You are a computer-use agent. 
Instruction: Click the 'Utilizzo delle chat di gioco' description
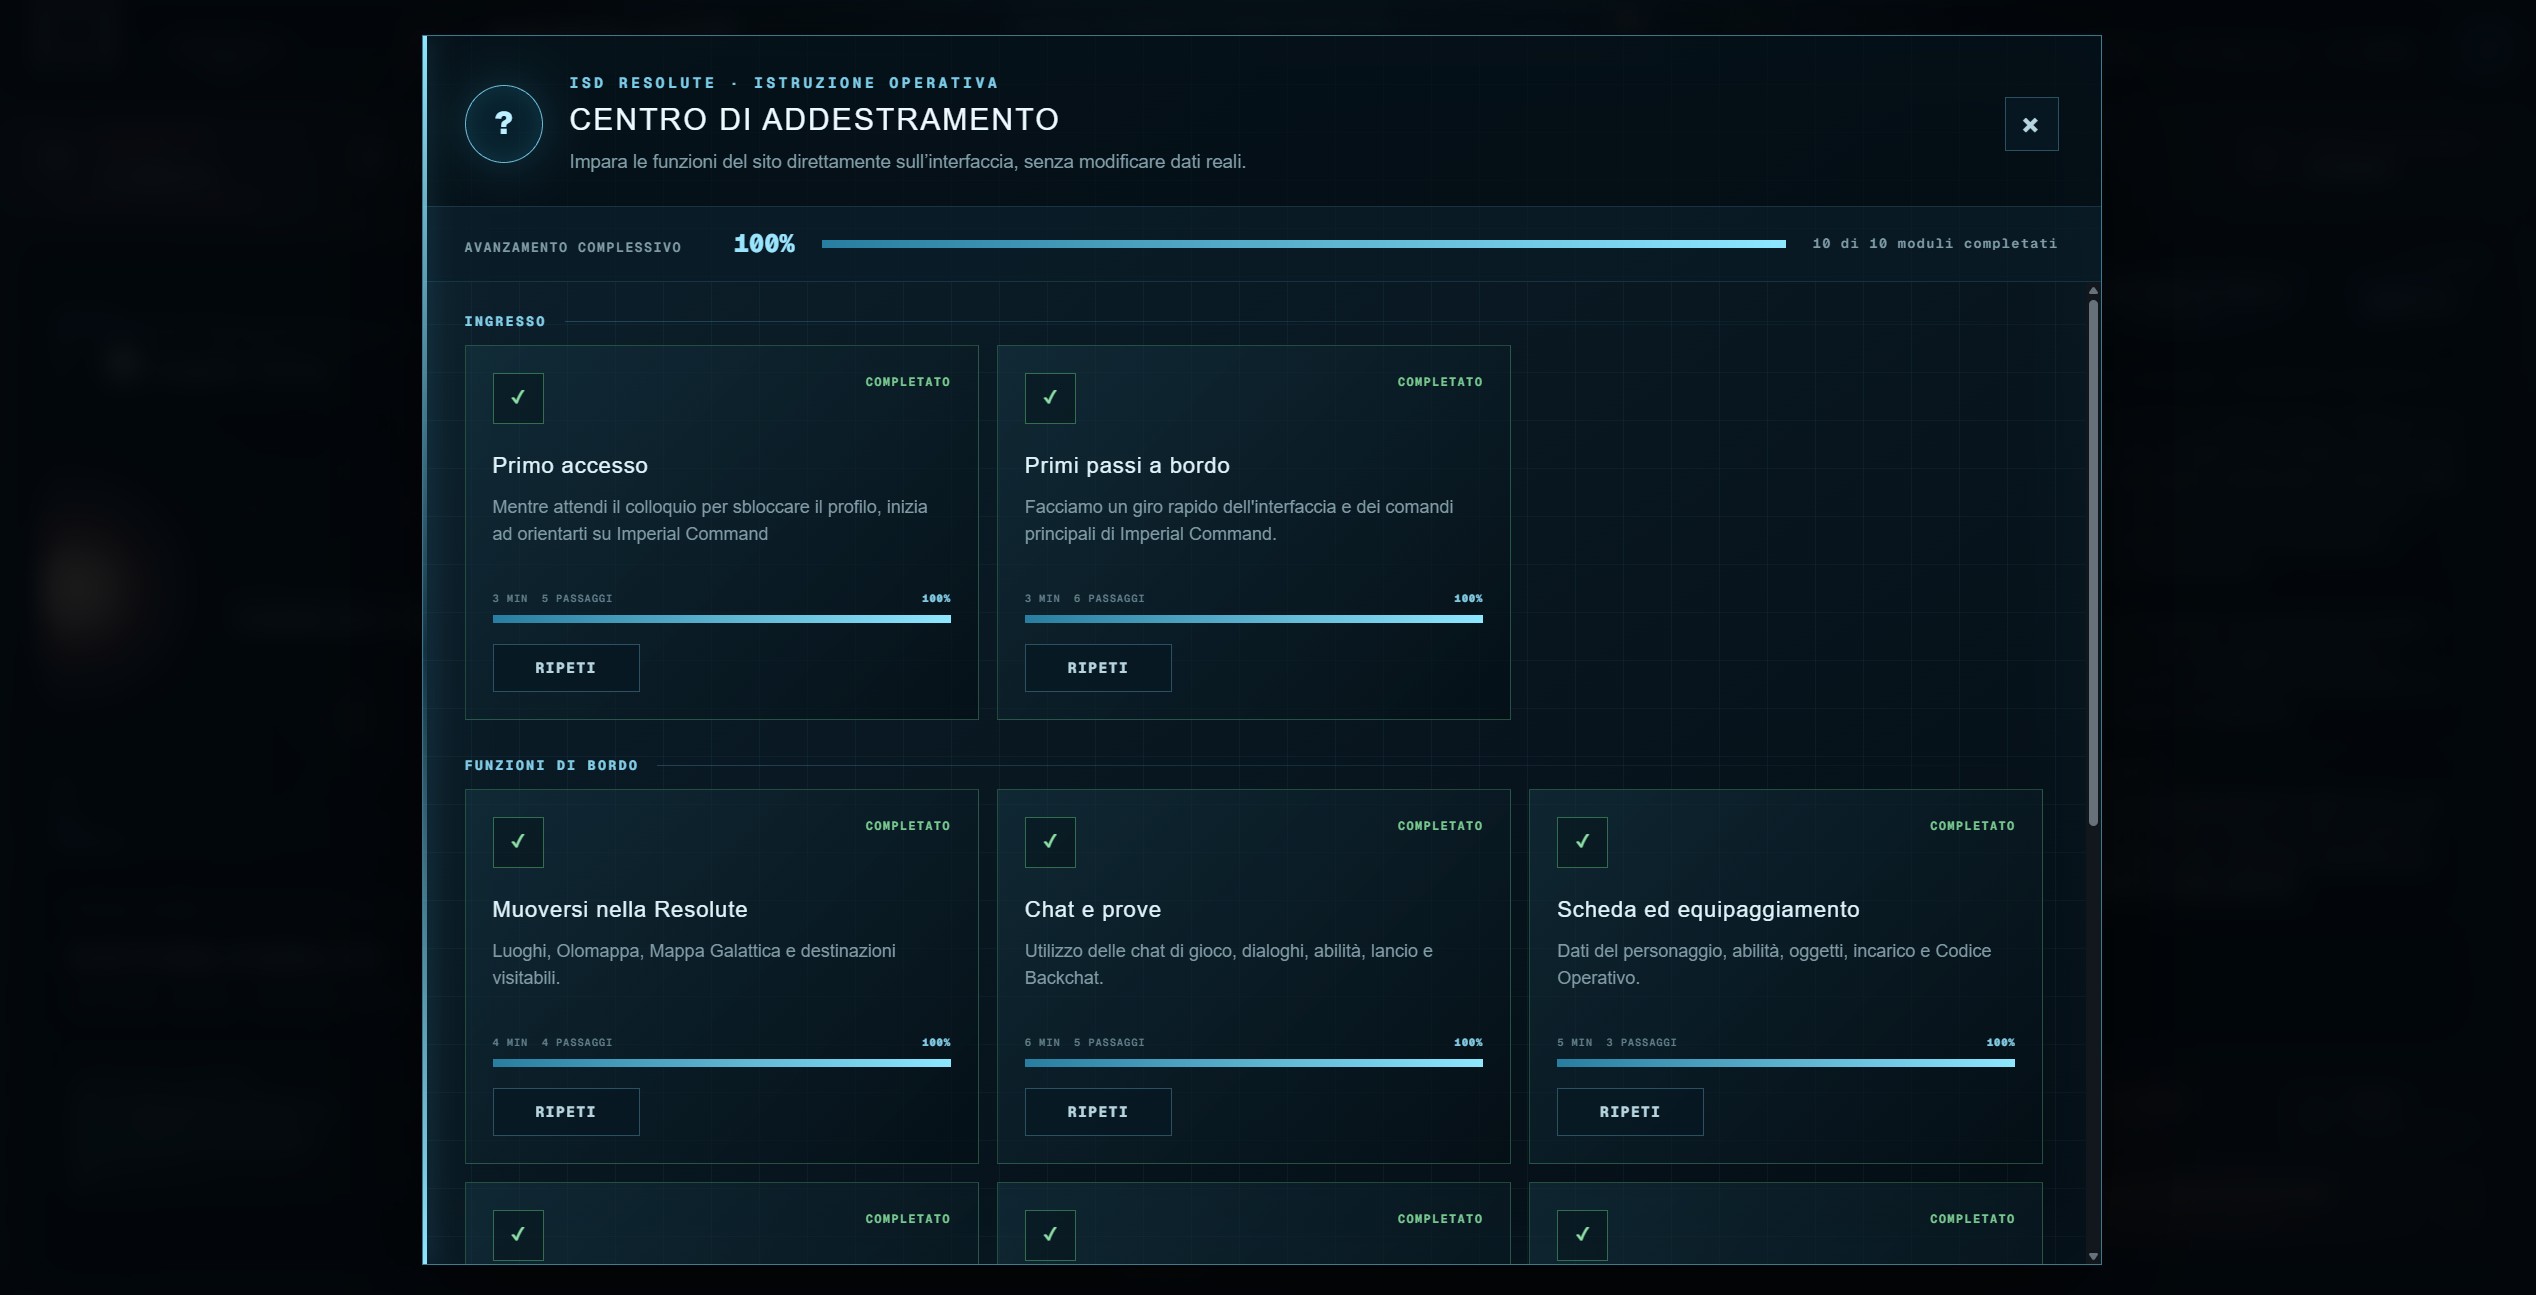1229,964
